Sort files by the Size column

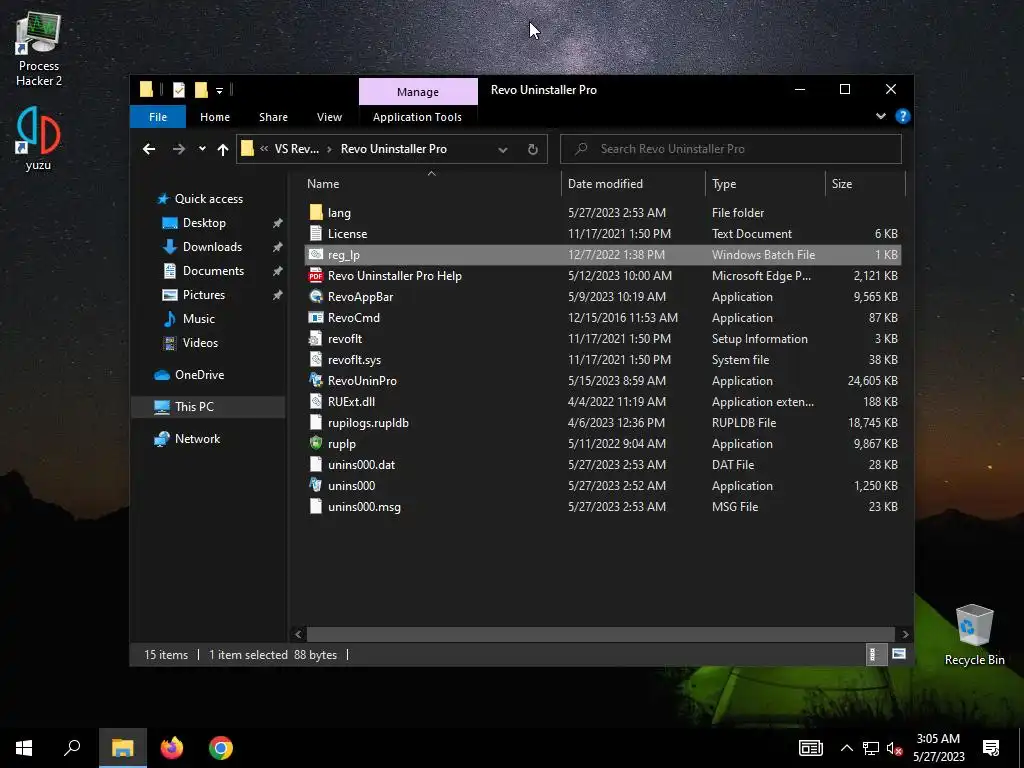[x=865, y=184]
